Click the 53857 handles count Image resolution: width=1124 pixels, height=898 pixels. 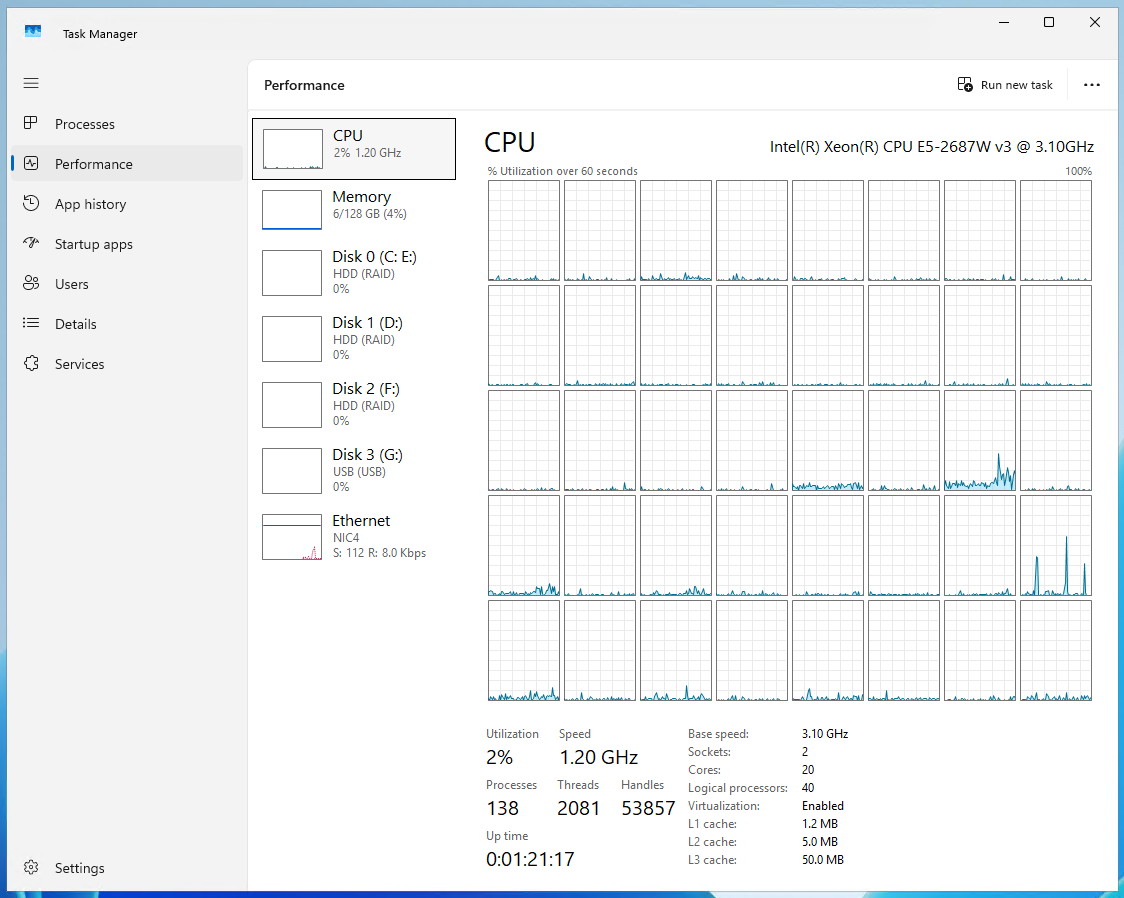point(648,808)
